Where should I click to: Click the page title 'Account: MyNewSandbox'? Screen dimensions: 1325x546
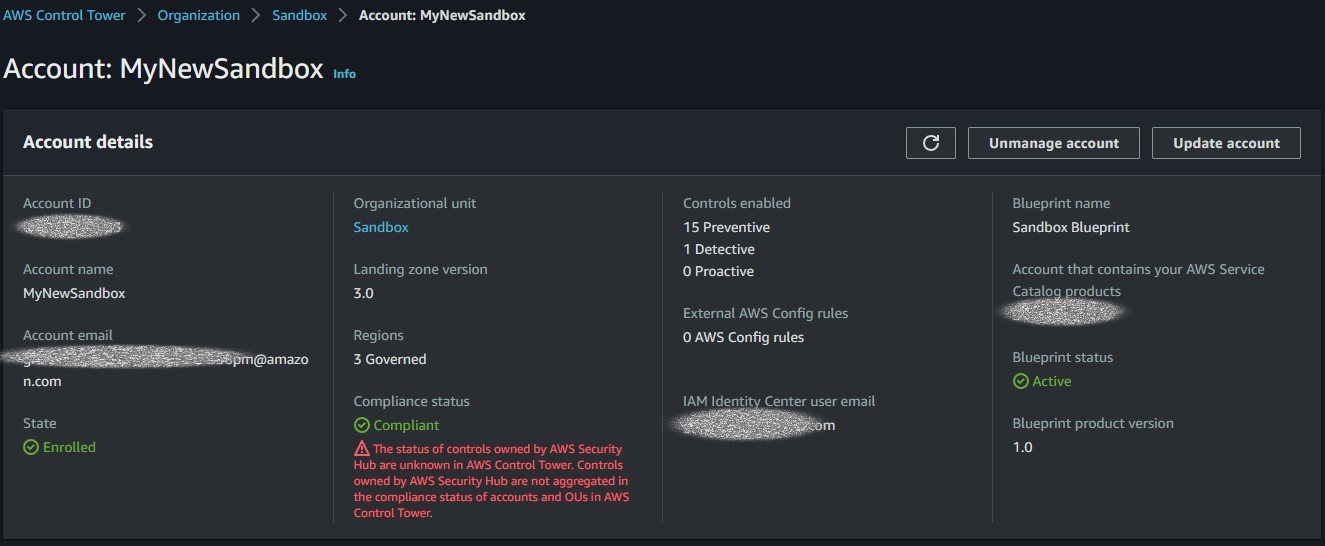point(163,69)
